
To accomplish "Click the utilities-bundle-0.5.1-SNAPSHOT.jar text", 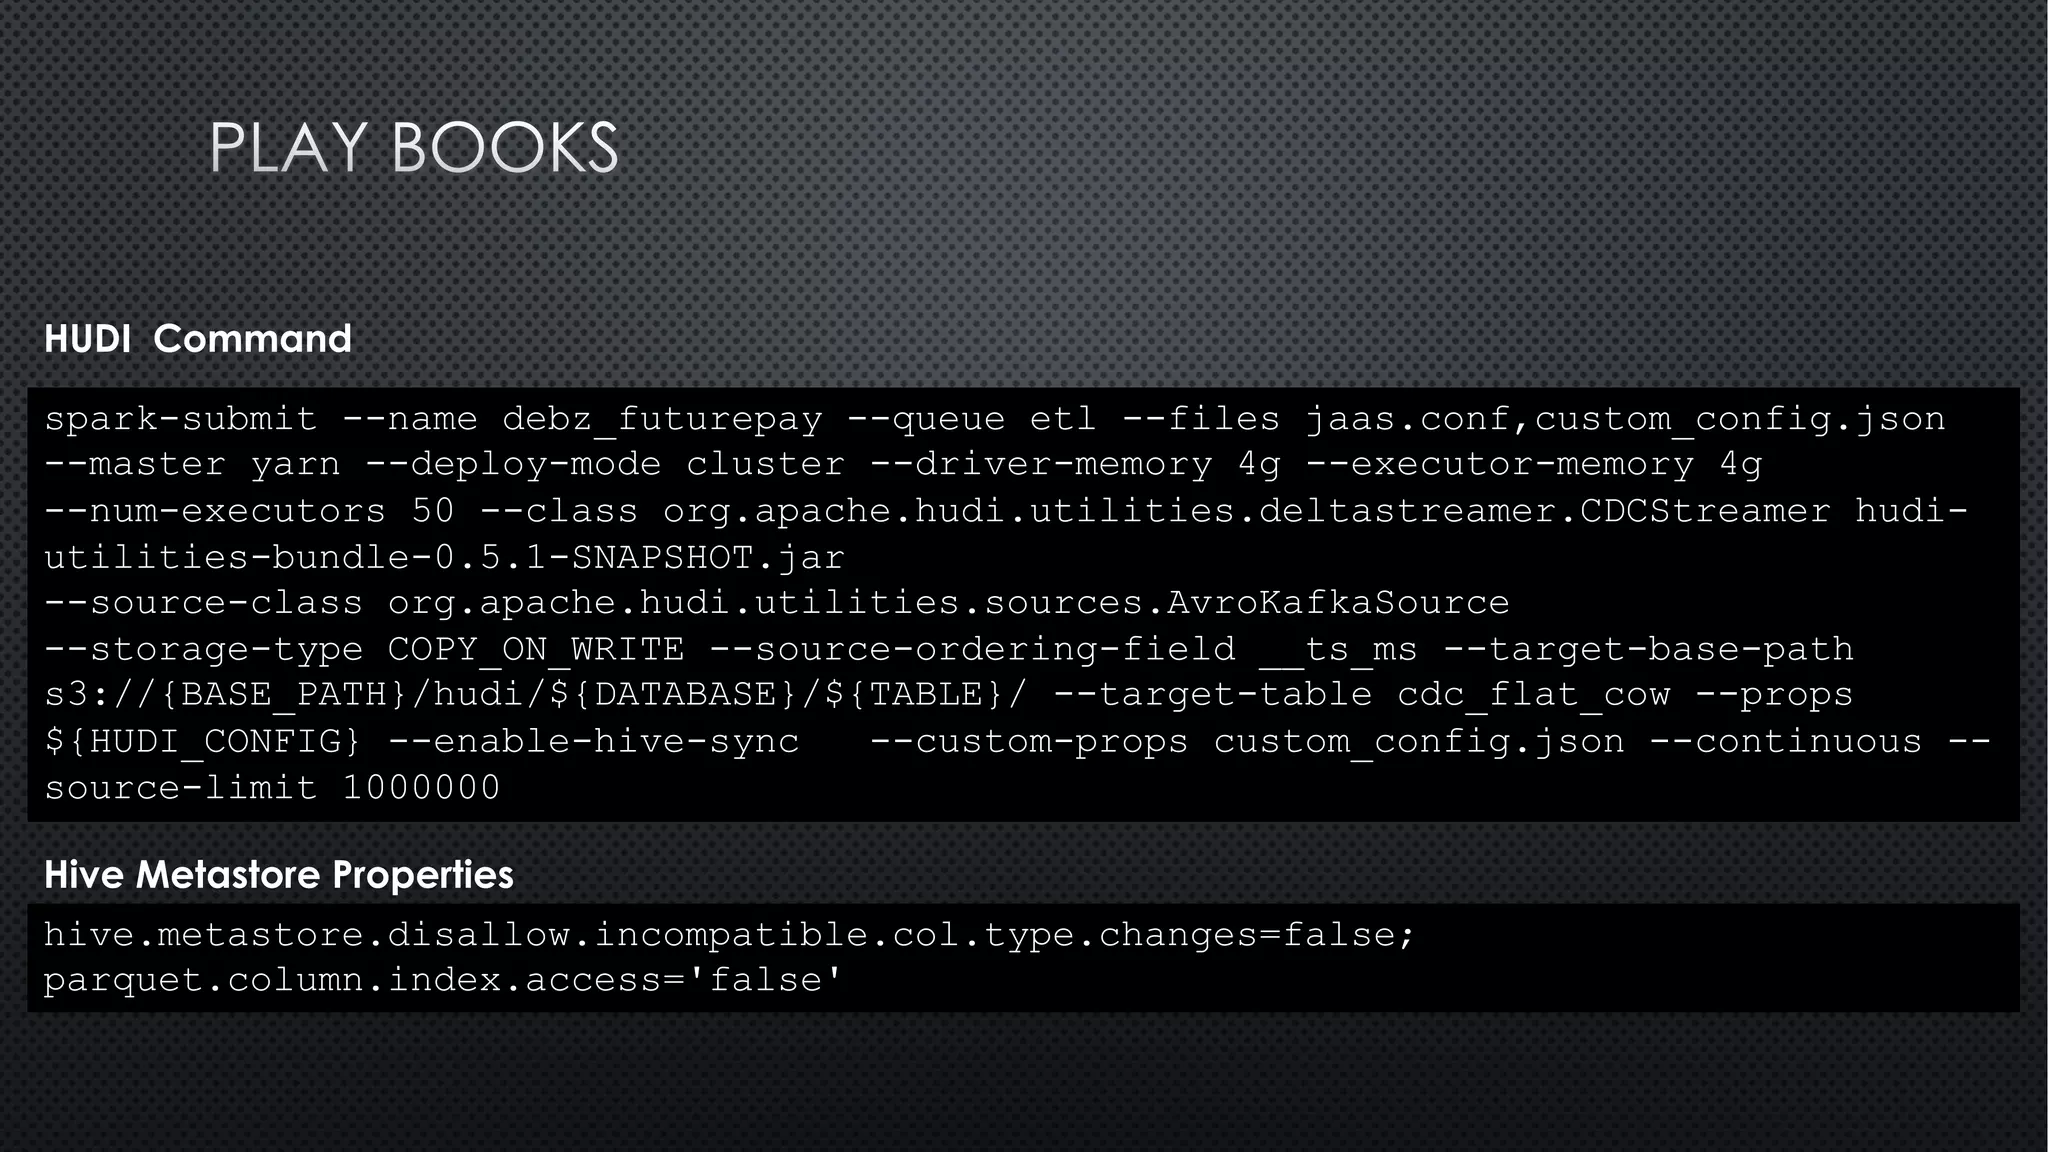I will coord(444,557).
